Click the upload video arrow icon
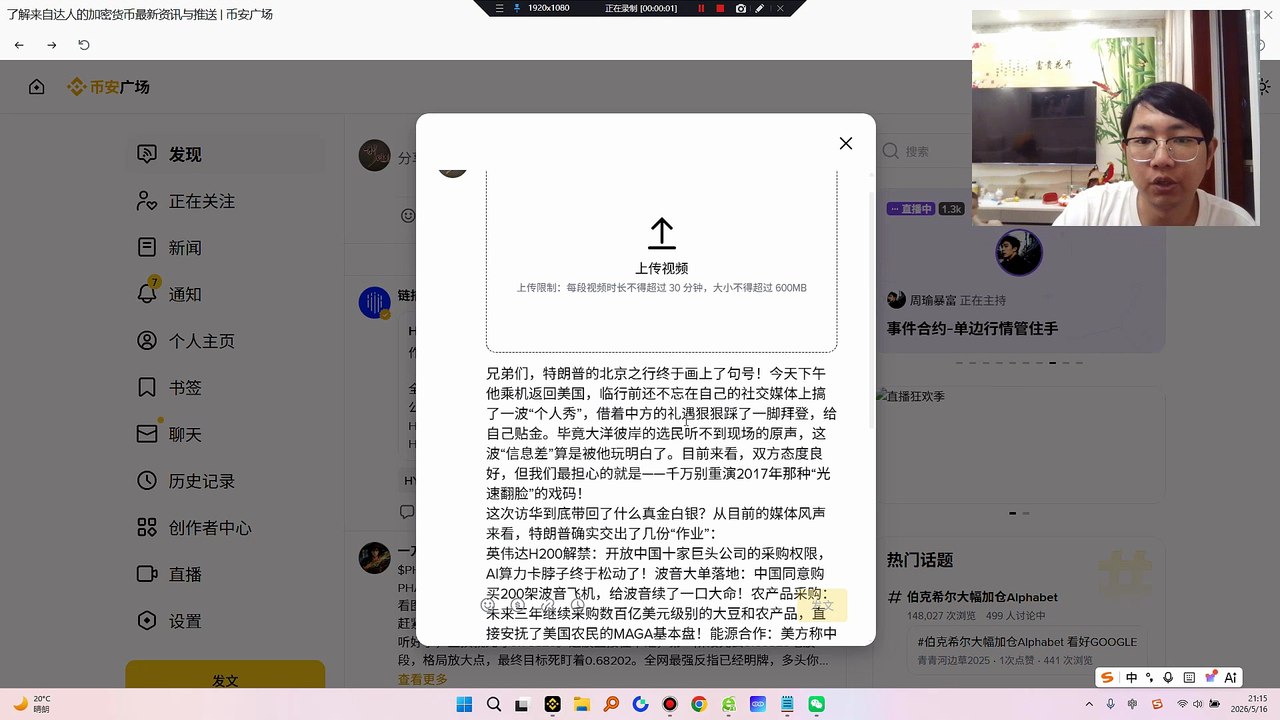This screenshot has height=720, width=1280. click(661, 234)
